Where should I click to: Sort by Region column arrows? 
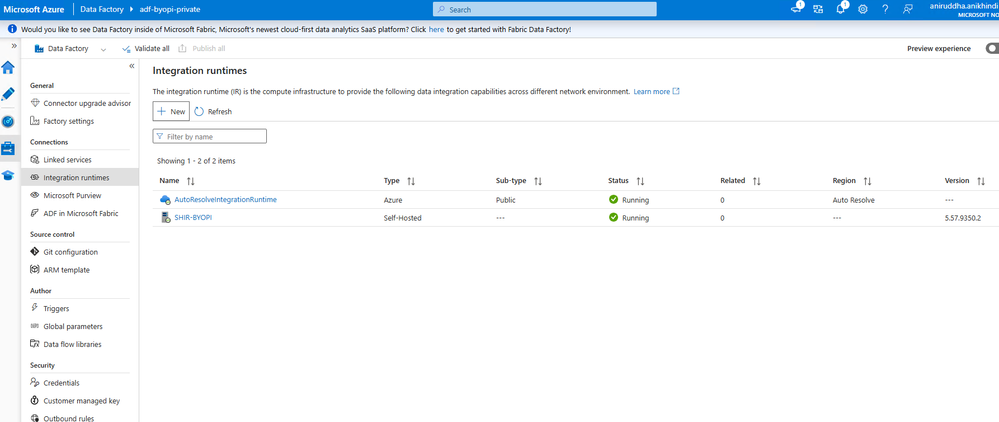point(867,181)
